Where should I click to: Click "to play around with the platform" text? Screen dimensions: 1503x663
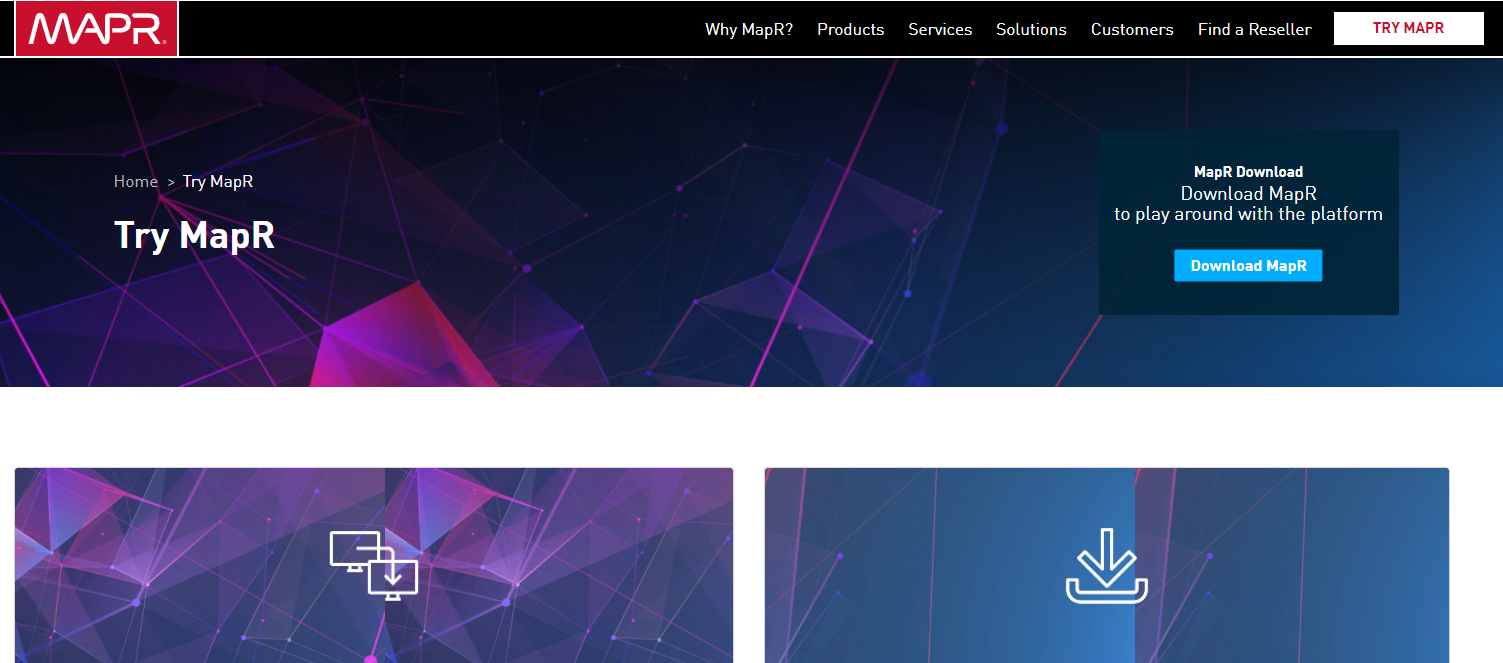pyautogui.click(x=1248, y=214)
